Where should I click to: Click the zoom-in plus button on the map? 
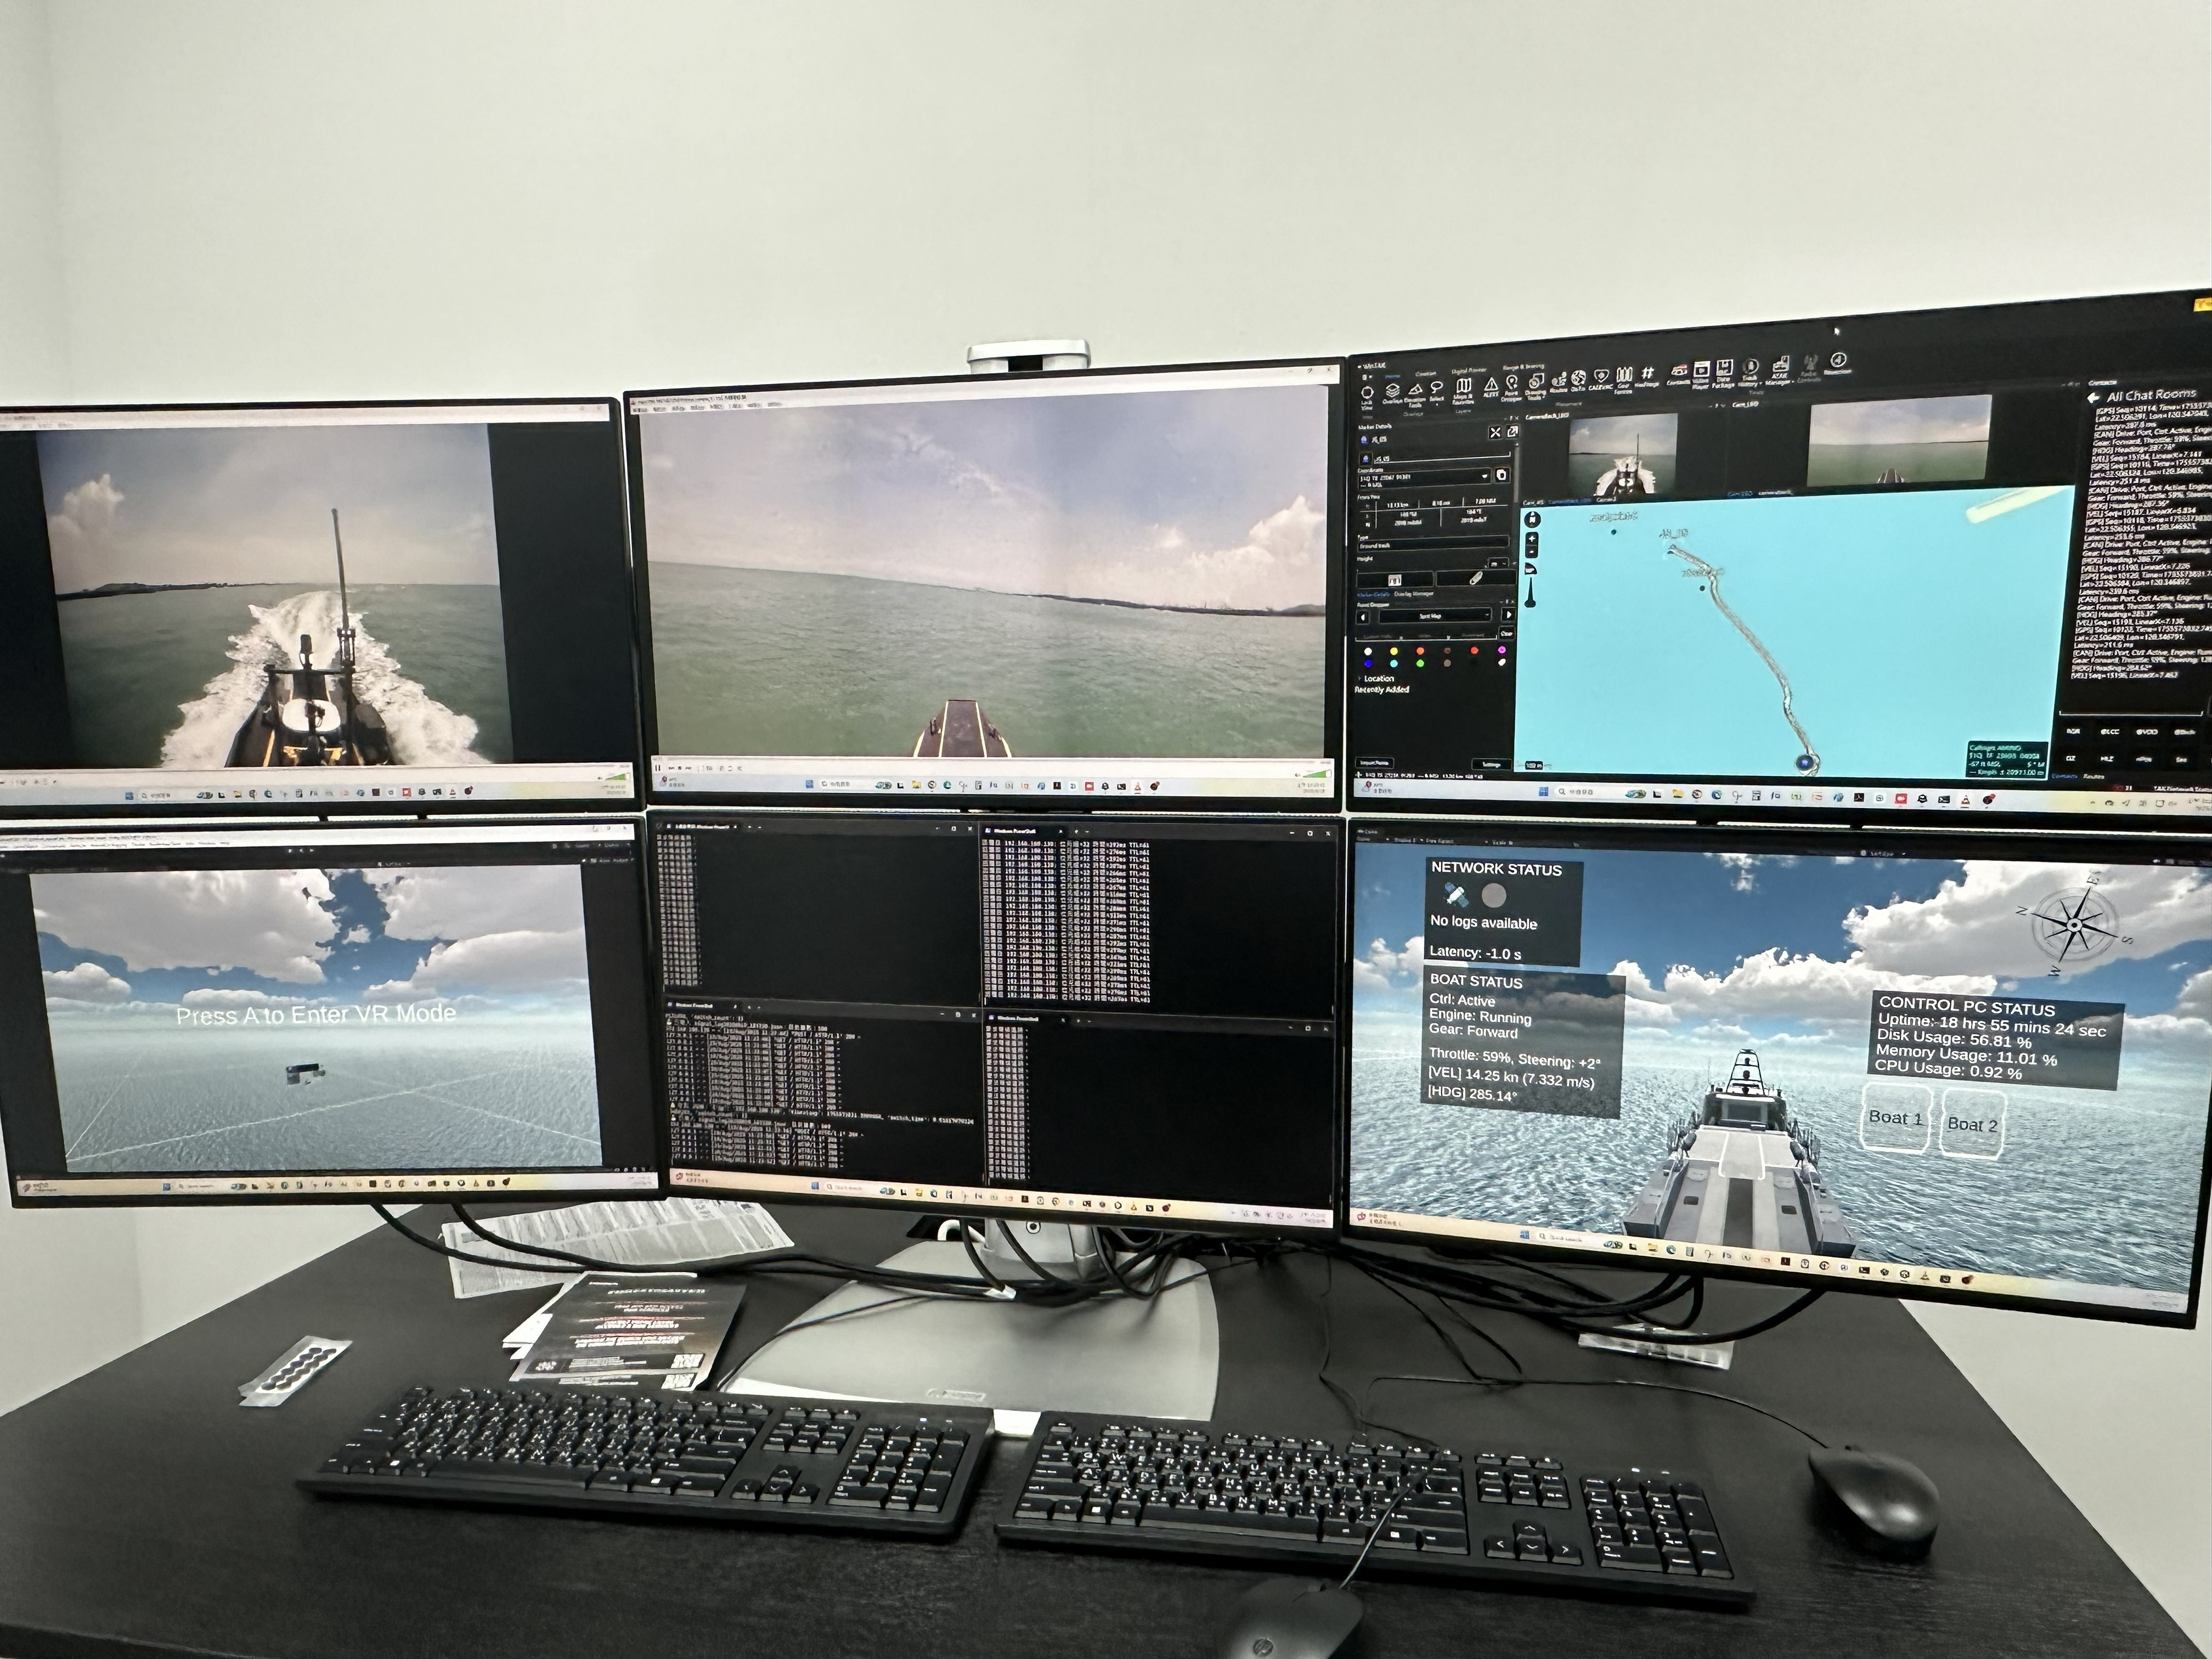click(1532, 539)
